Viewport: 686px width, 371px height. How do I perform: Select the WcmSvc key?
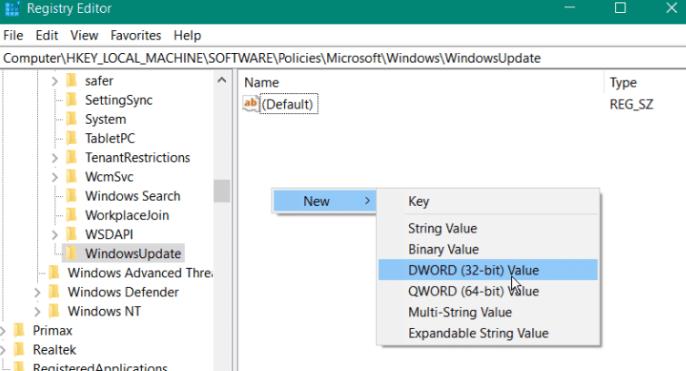[x=109, y=177]
